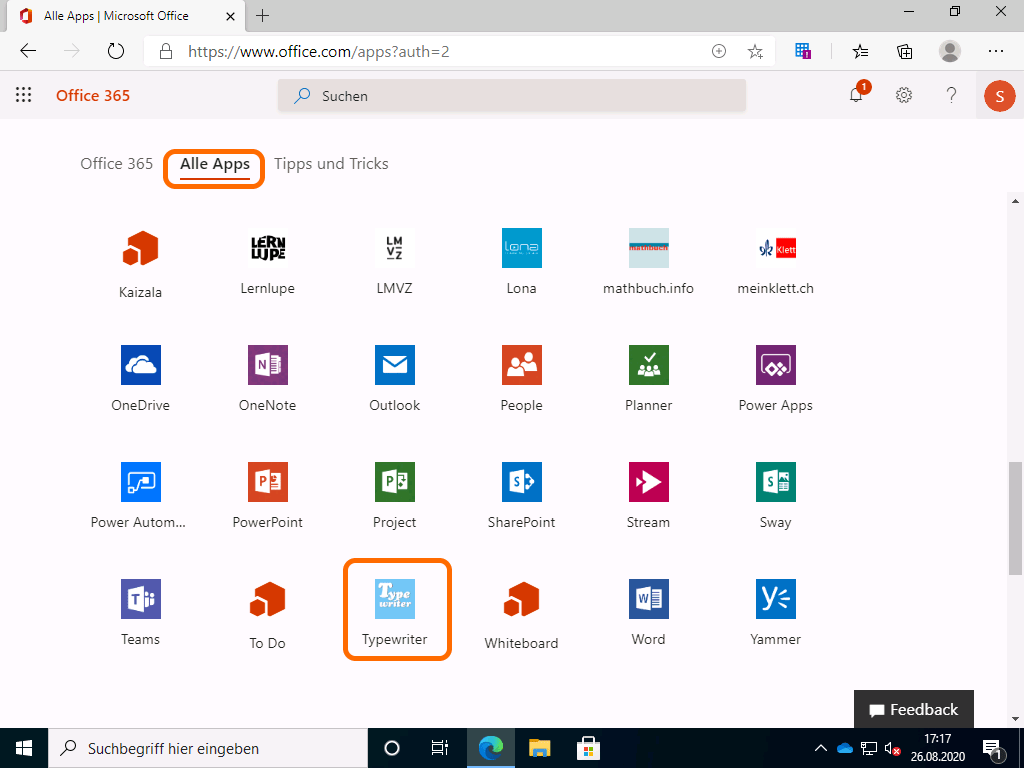This screenshot has height=768, width=1024.
Task: Click the page vertical scrollbar
Action: (1015, 520)
